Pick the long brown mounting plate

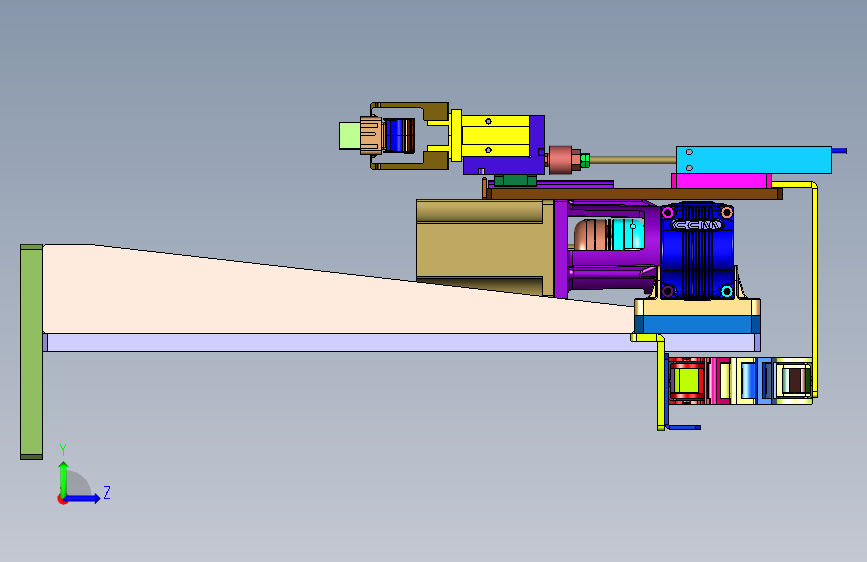pos(635,194)
